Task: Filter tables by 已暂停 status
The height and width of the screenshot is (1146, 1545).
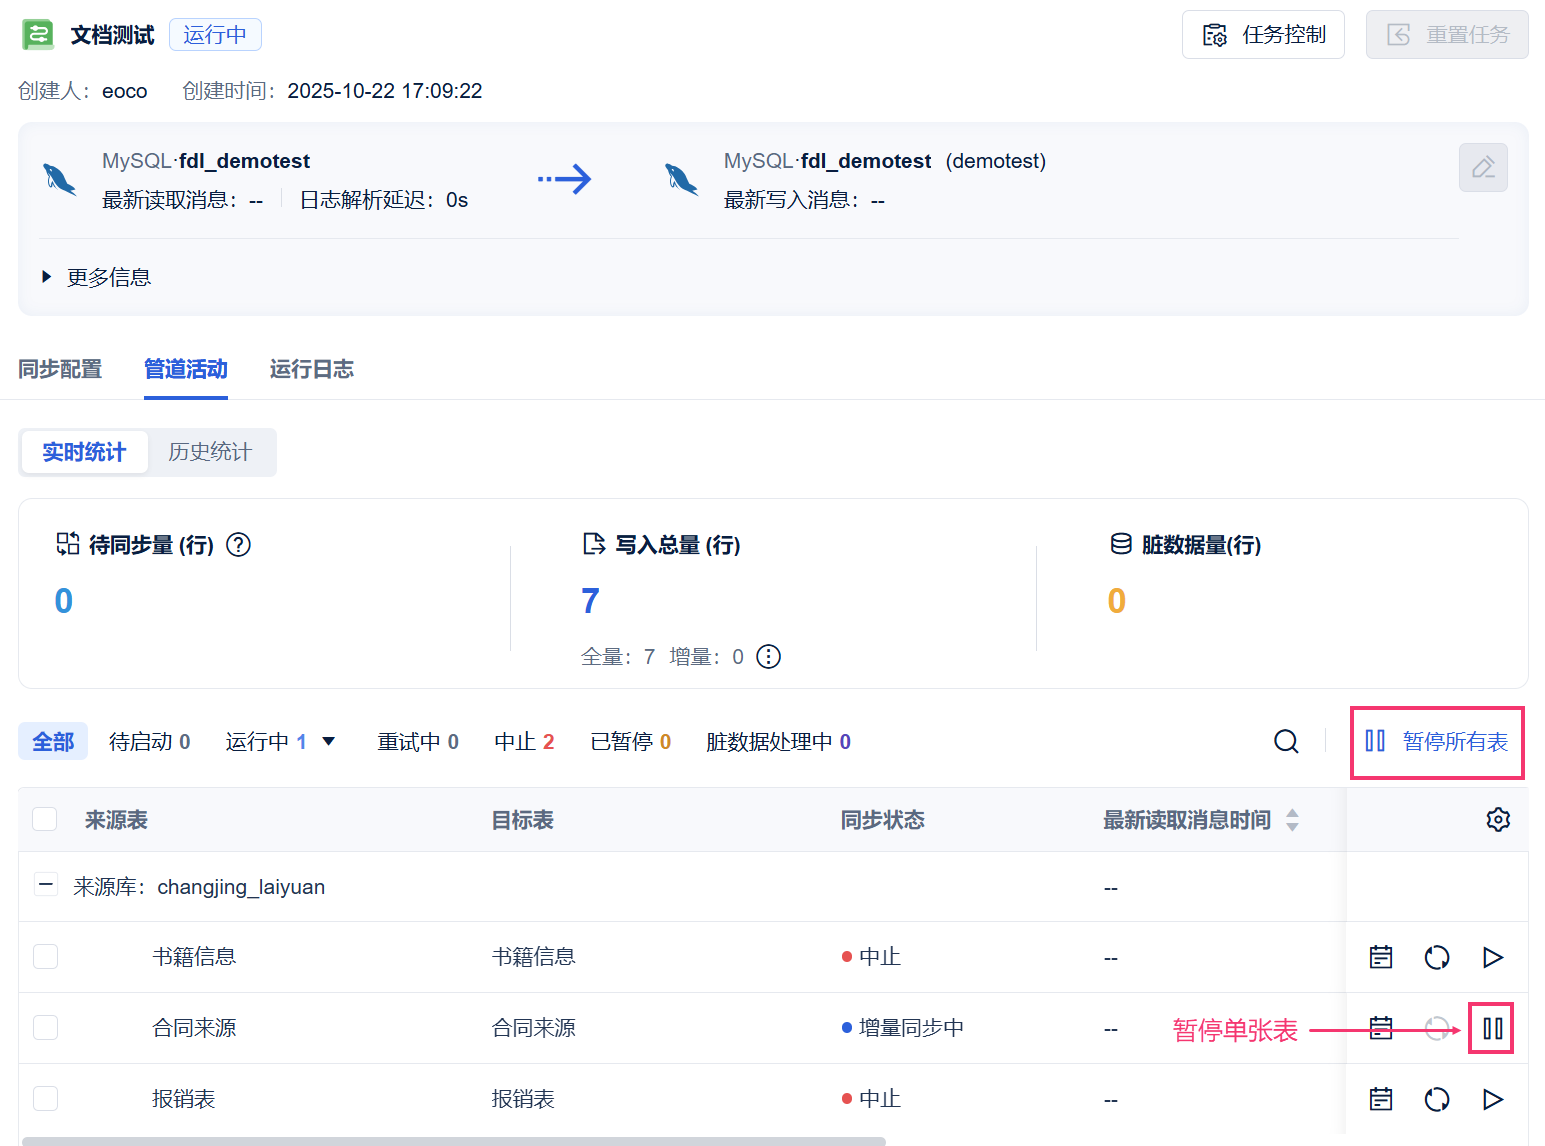Action: point(631,741)
